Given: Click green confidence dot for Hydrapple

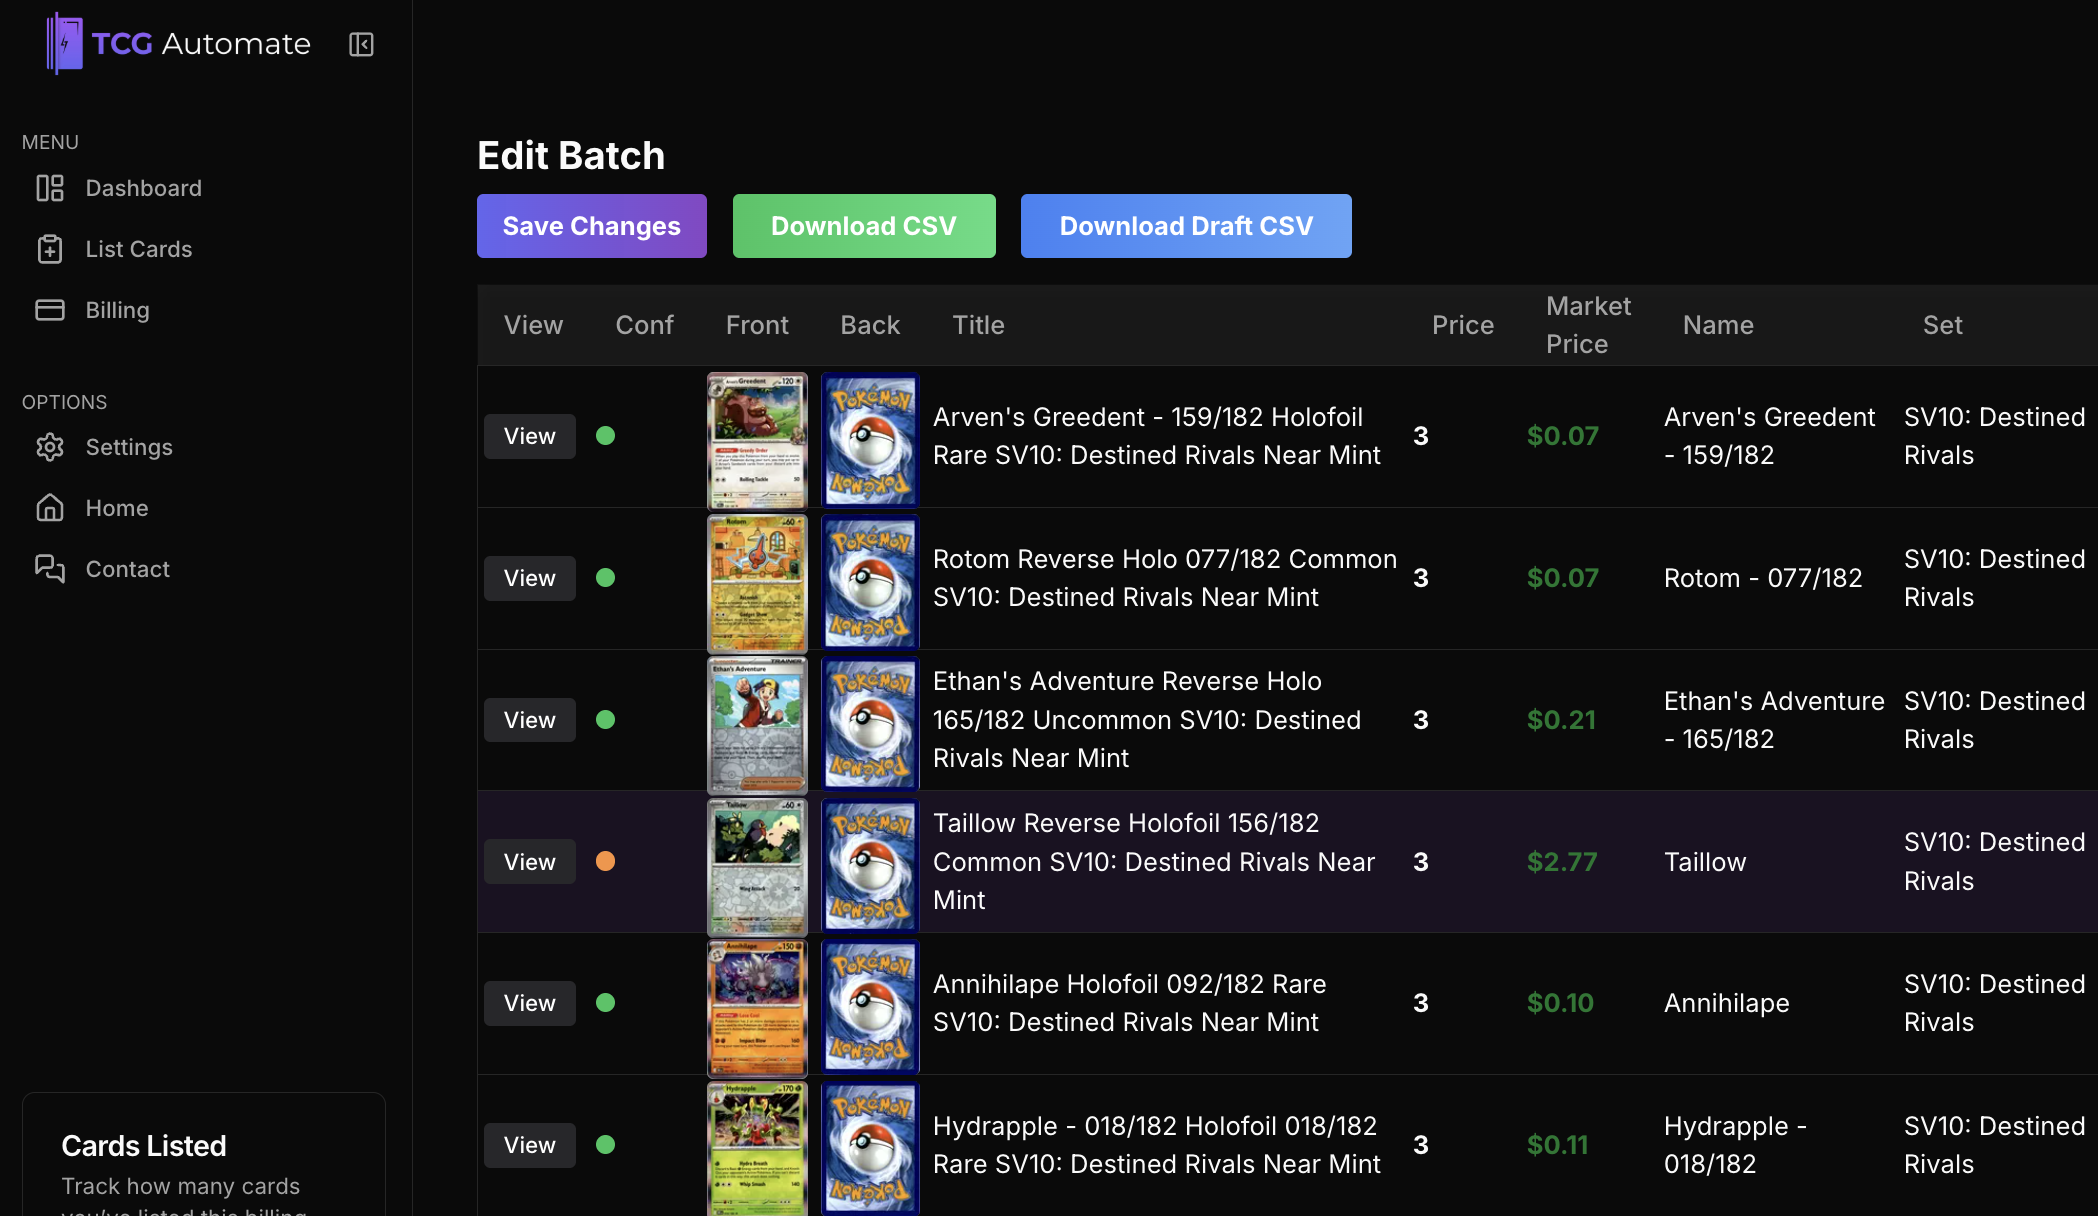Looking at the screenshot, I should point(605,1144).
